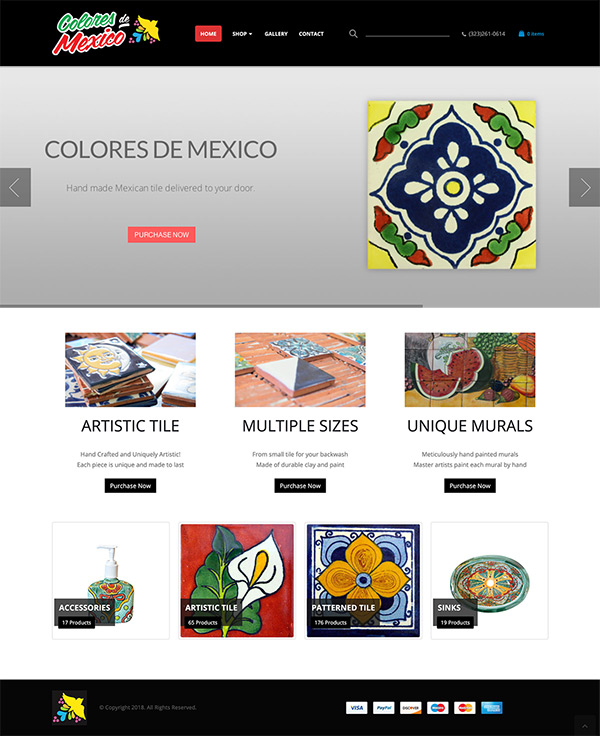Open the Gallery menu item

click(x=276, y=34)
